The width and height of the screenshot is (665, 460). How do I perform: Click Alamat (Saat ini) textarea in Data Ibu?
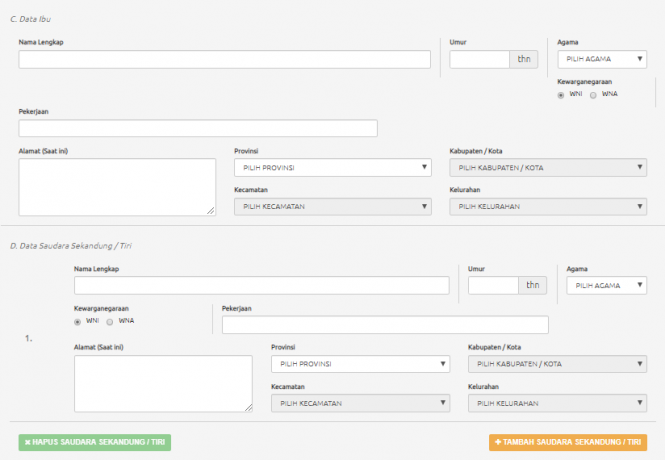117,186
